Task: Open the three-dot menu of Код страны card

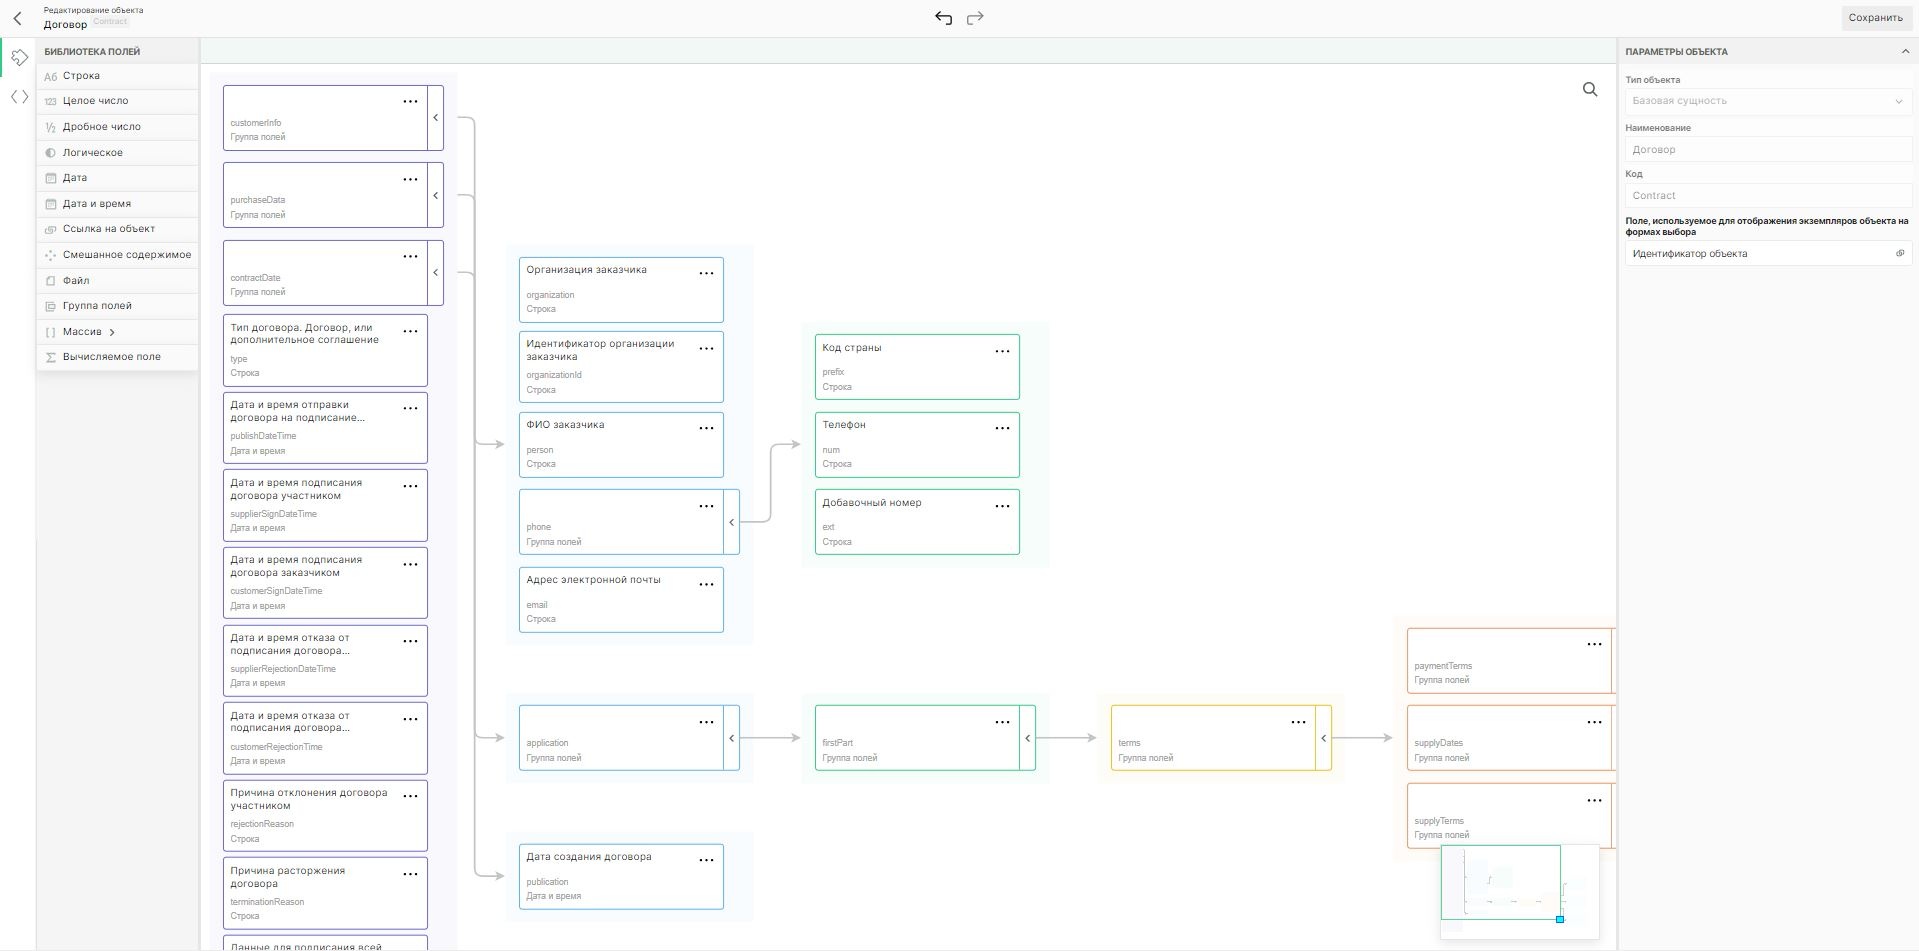Action: [1002, 352]
